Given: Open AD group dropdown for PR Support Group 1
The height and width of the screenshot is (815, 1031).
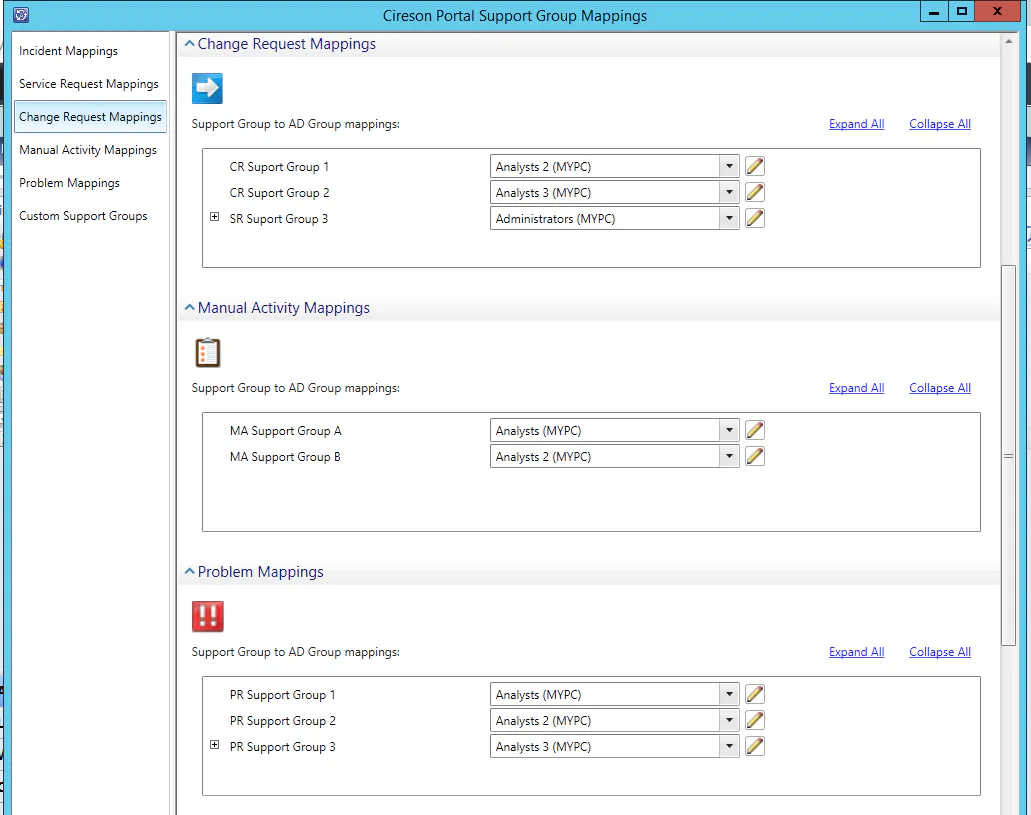Looking at the screenshot, I should [729, 695].
